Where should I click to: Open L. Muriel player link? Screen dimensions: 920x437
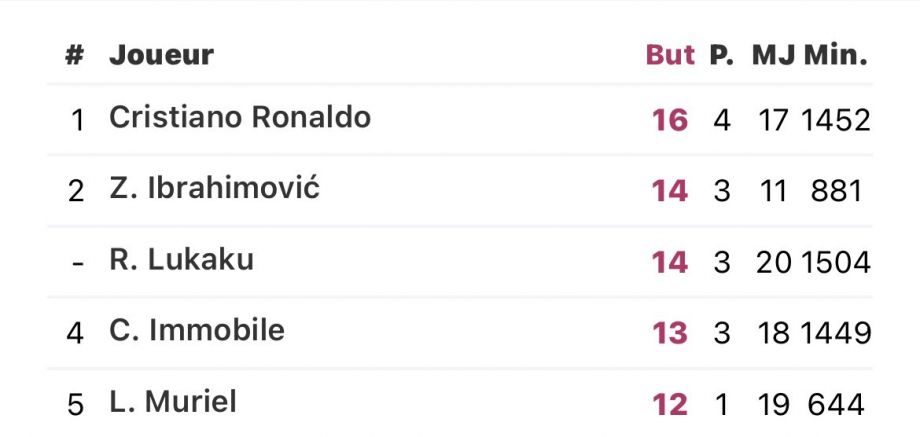tap(173, 402)
